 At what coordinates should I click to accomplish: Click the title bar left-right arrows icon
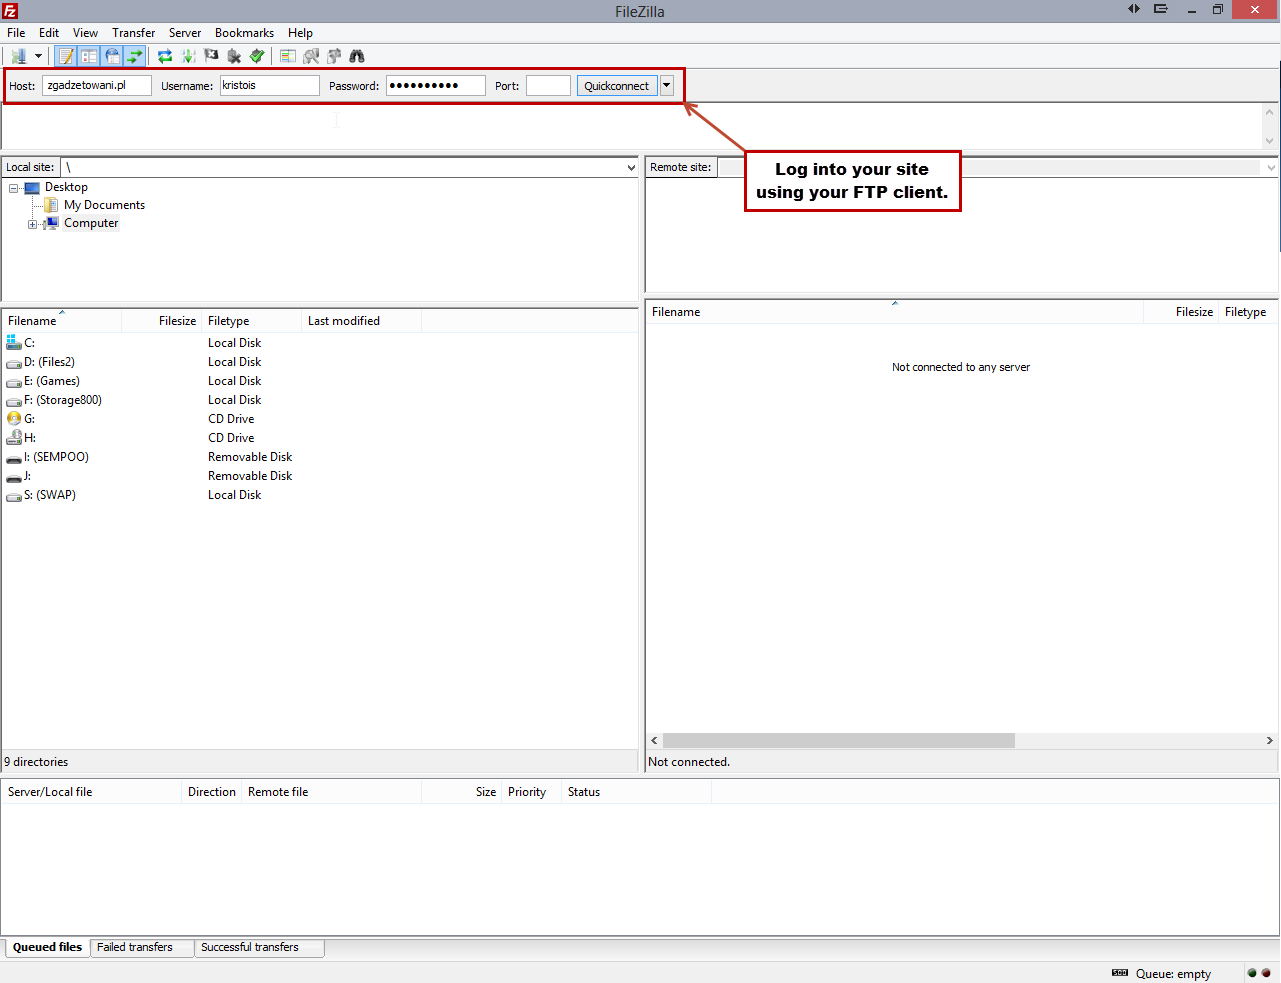[x=1134, y=9]
